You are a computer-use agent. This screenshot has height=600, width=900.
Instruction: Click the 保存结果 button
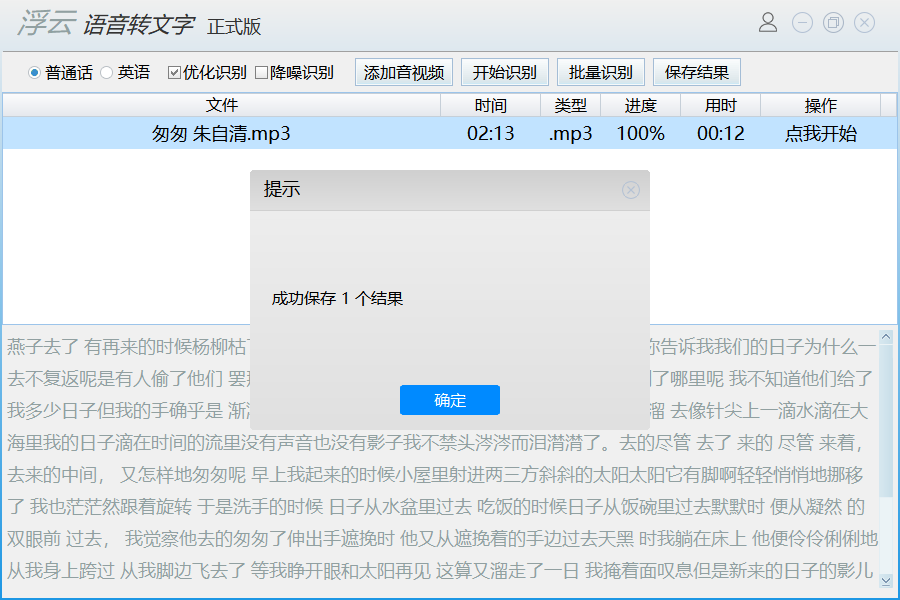[x=696, y=71]
